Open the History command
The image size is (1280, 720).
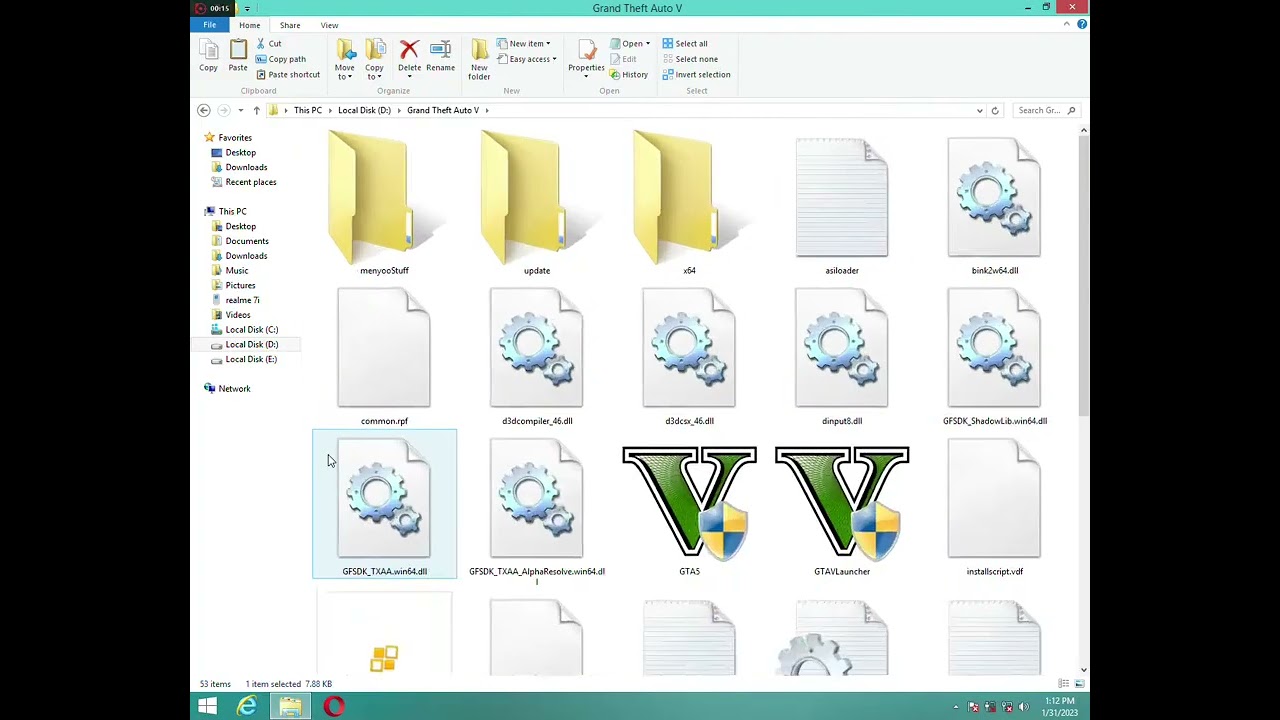coord(628,75)
